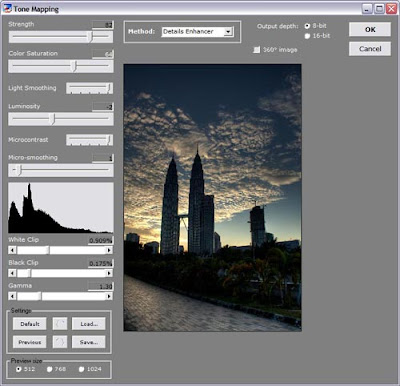The height and width of the screenshot is (386, 400).
Task: Choose 1024 preview size
Action: (81, 369)
